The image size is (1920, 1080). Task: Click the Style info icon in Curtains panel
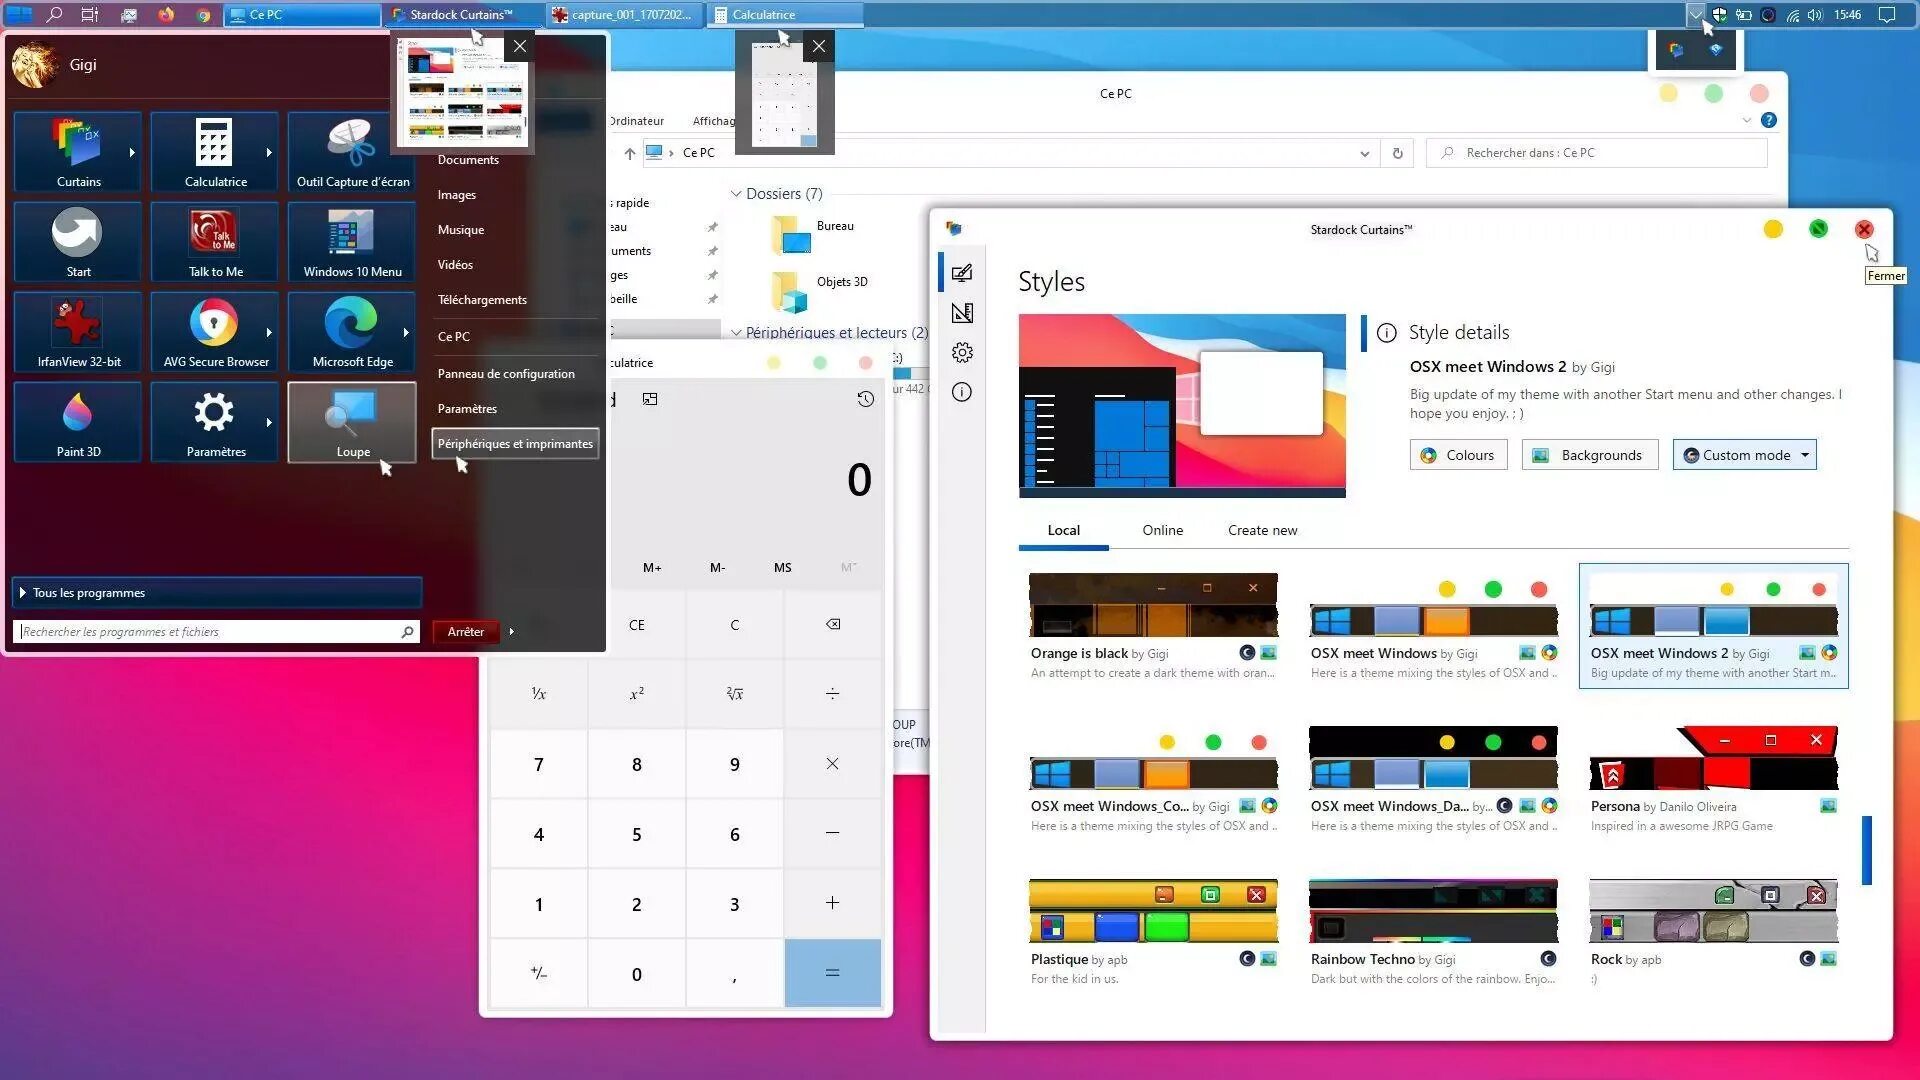[x=963, y=392]
